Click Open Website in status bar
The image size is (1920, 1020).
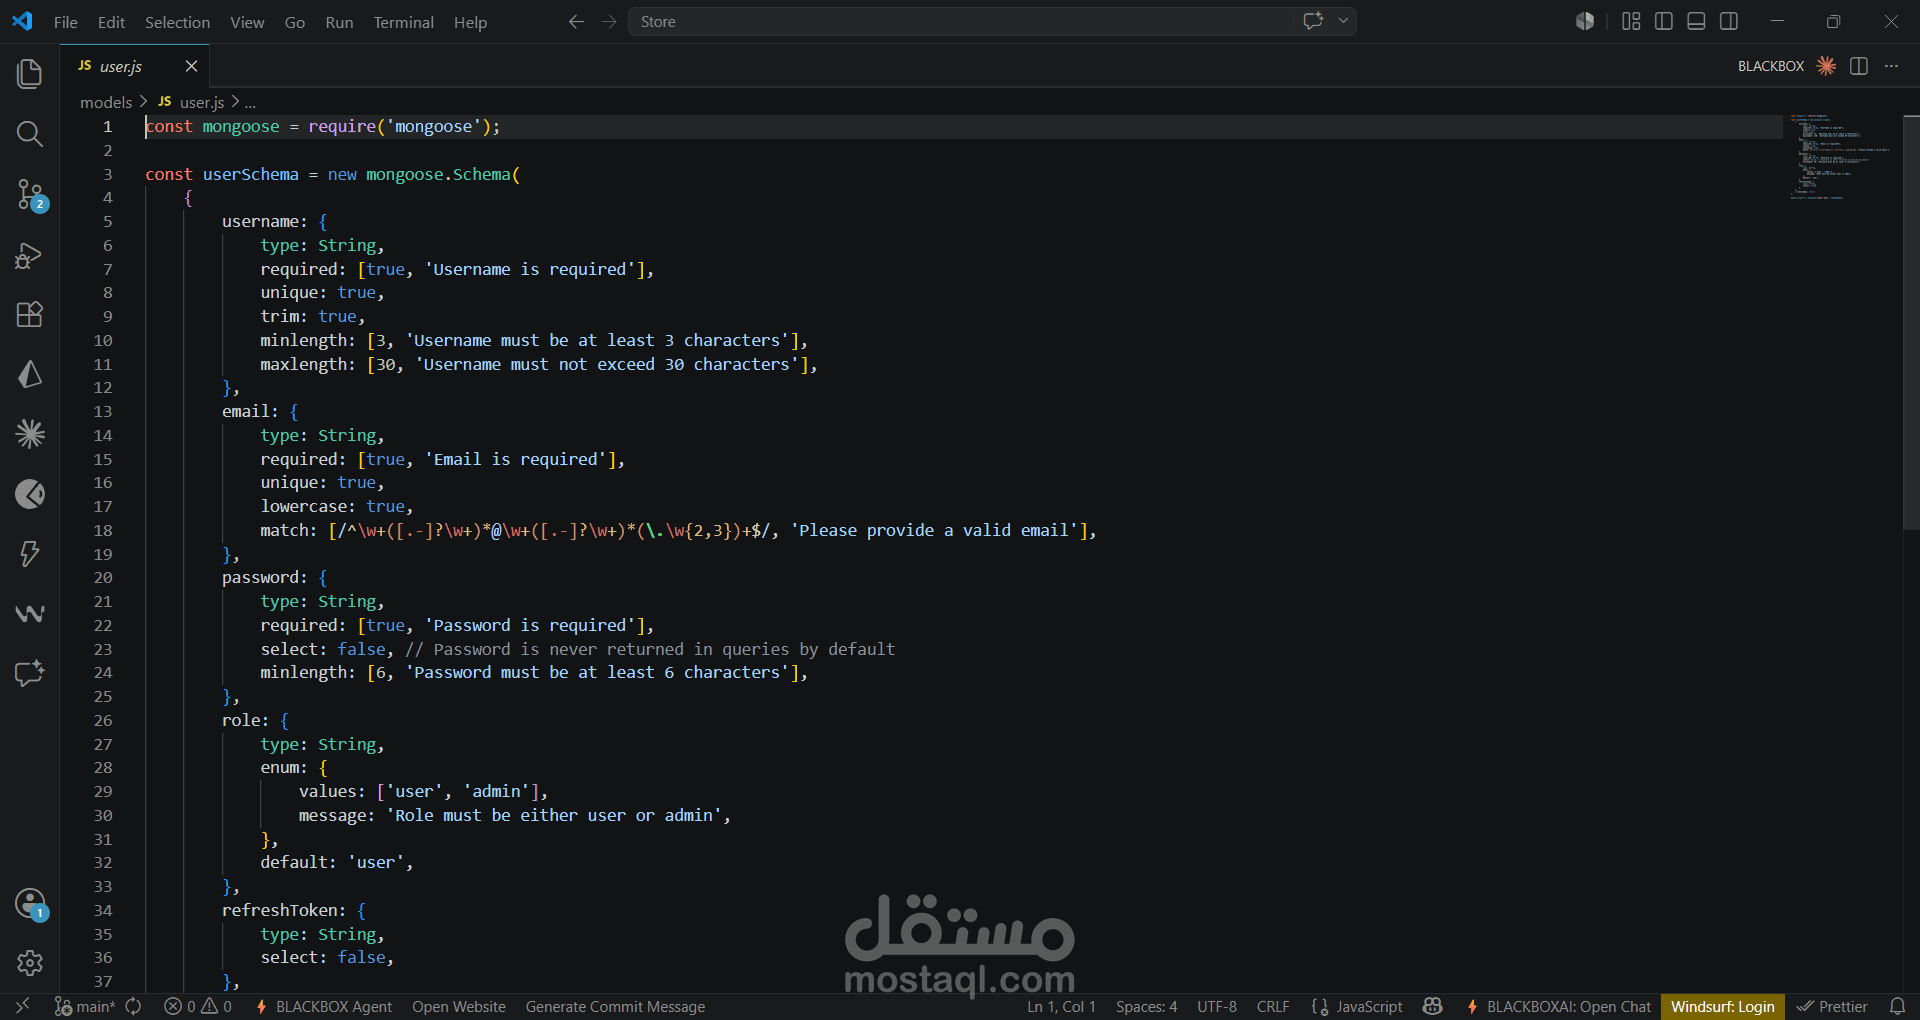pos(459,1006)
